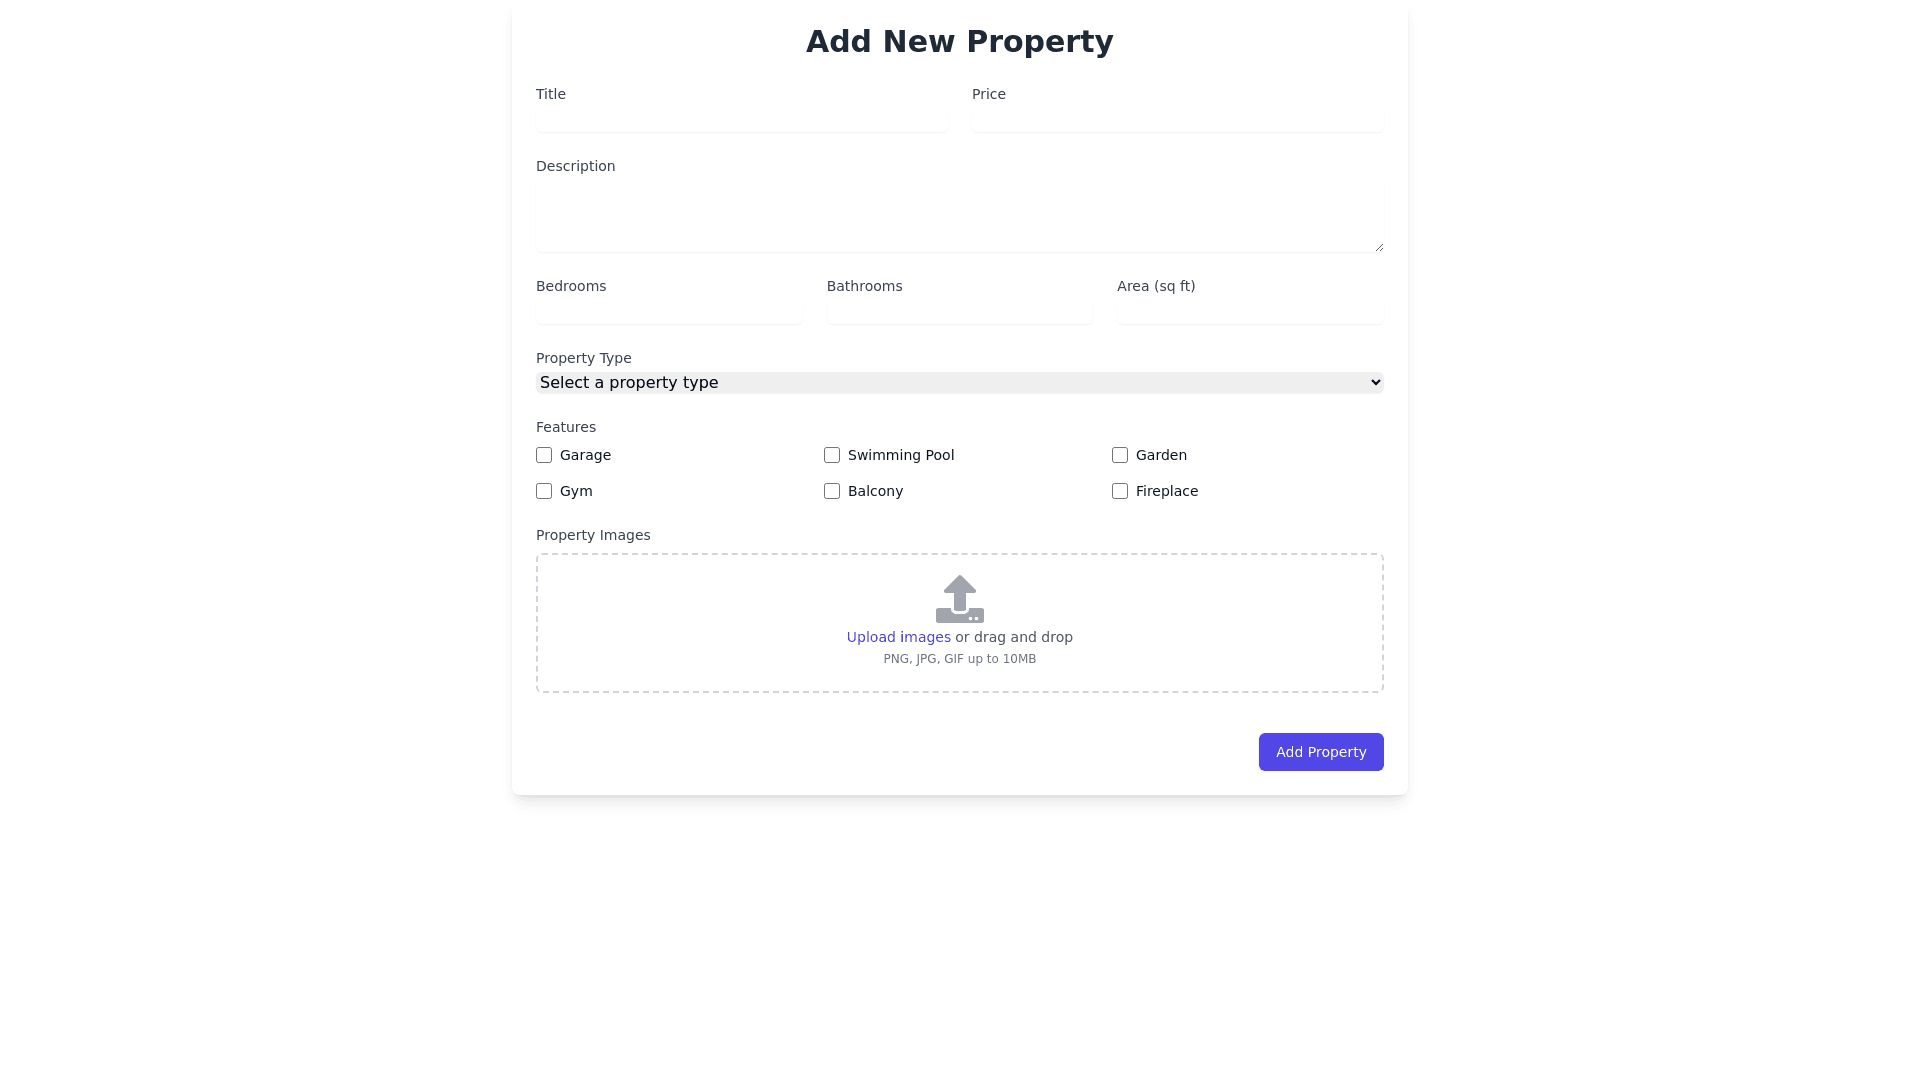
Task: Click the Garage label text
Action: (x=585, y=455)
